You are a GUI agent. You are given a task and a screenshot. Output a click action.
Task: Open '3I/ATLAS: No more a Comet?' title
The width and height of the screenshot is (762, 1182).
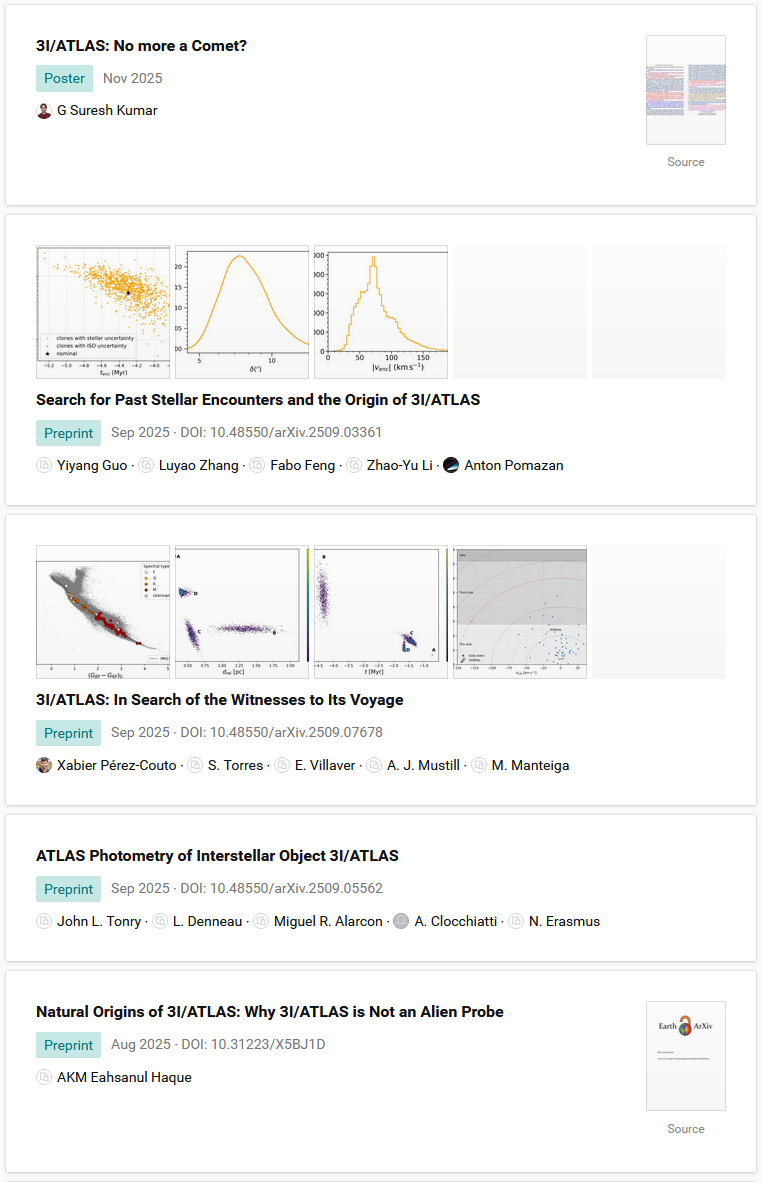click(141, 46)
